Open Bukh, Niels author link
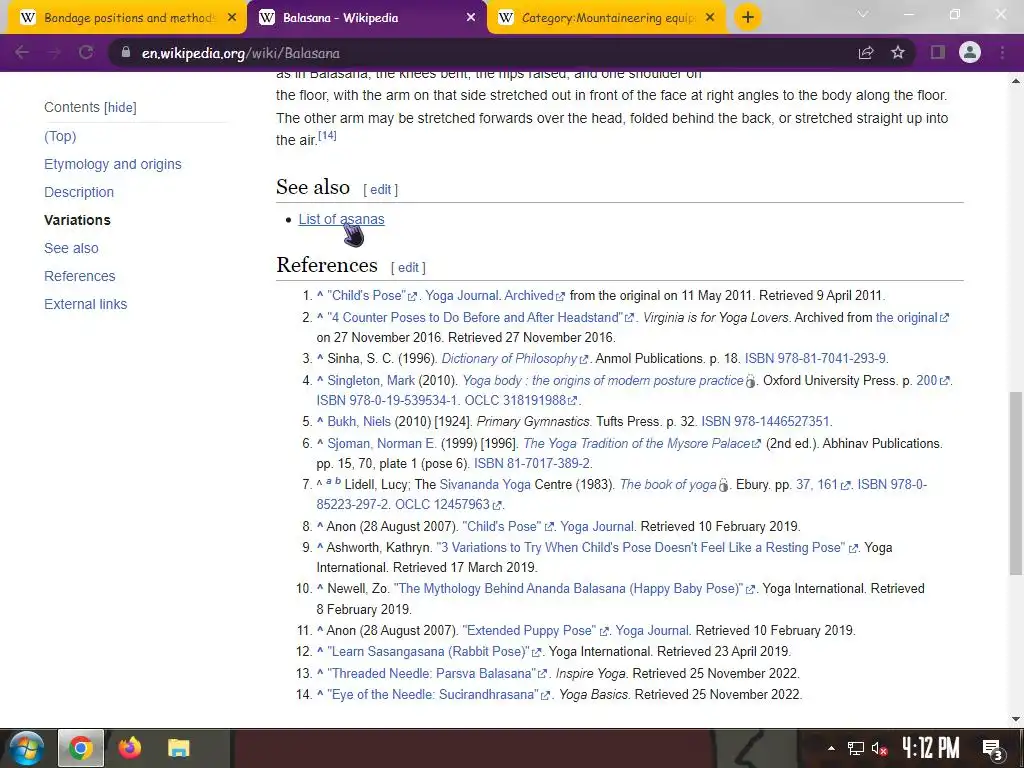 pos(359,422)
